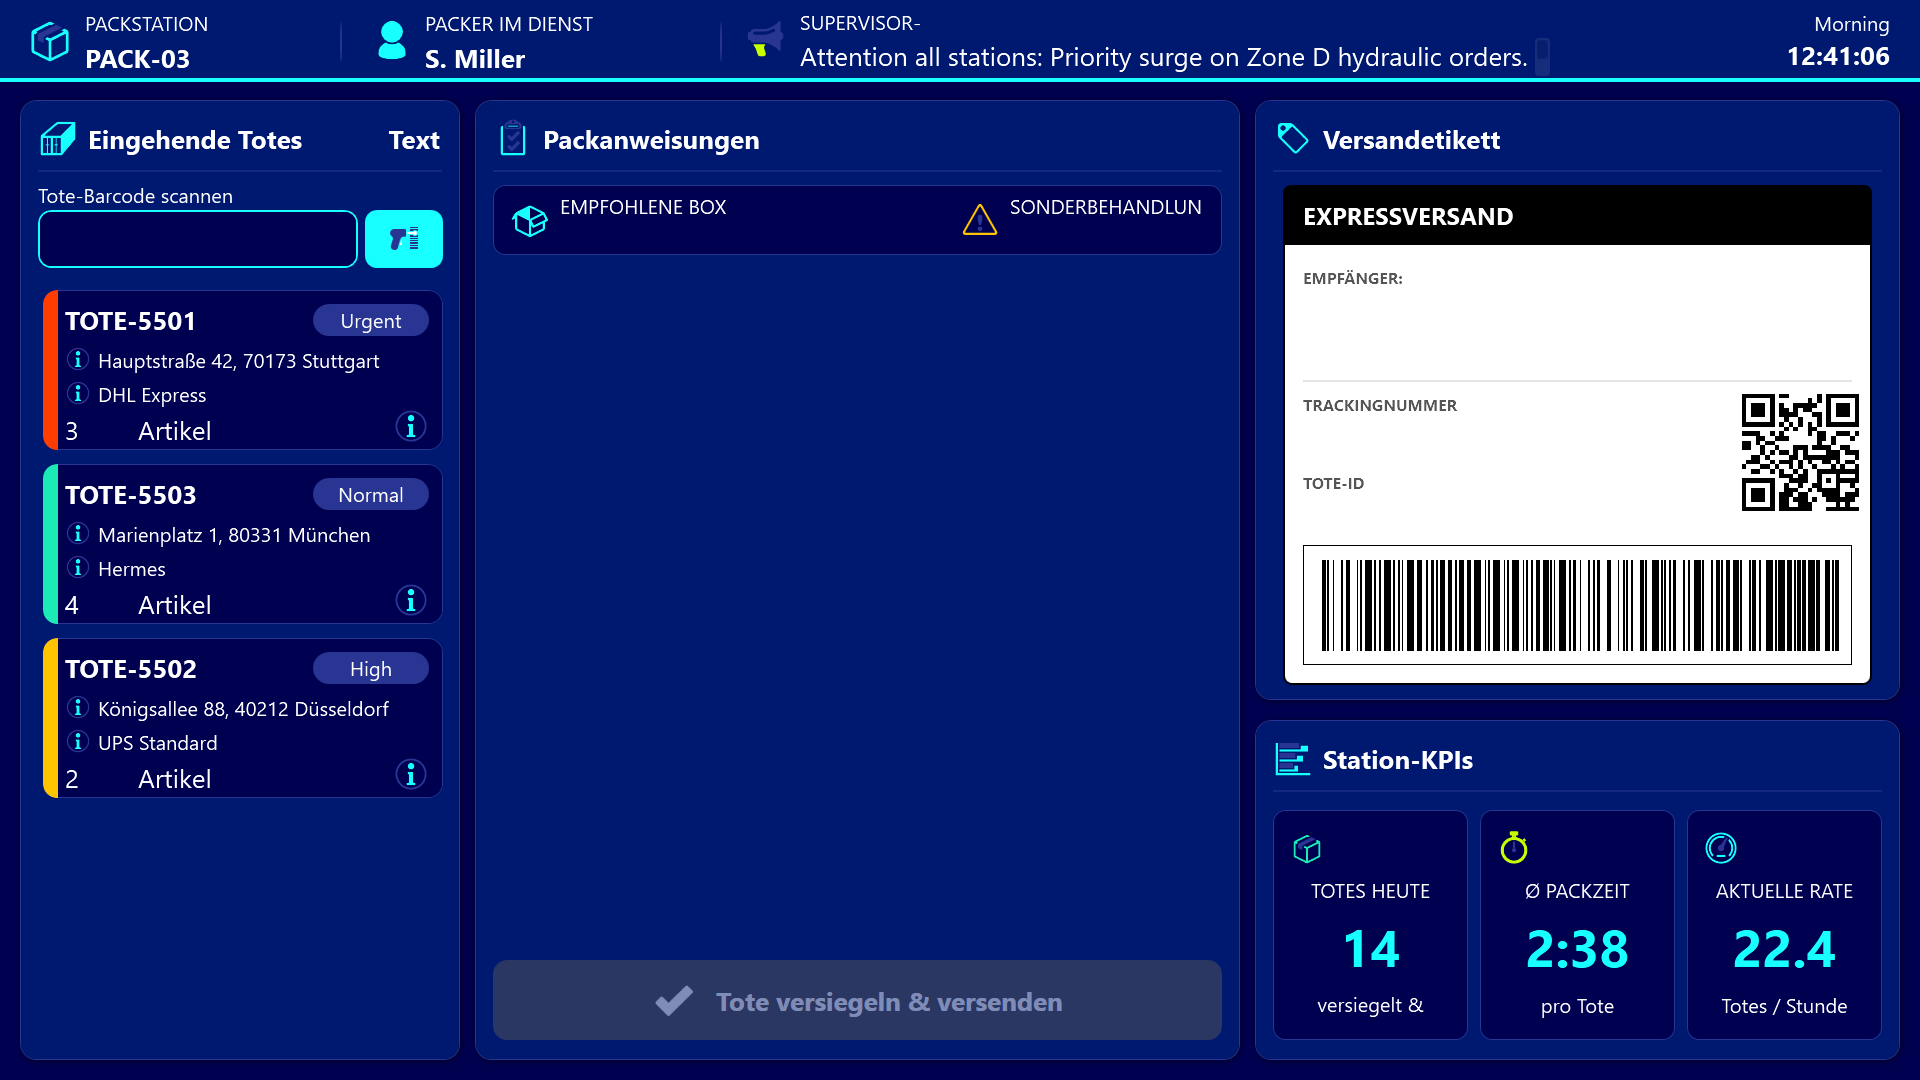Click the TOTE-ID field on the label
This screenshot has height=1080, width=1920.
tap(1333, 483)
